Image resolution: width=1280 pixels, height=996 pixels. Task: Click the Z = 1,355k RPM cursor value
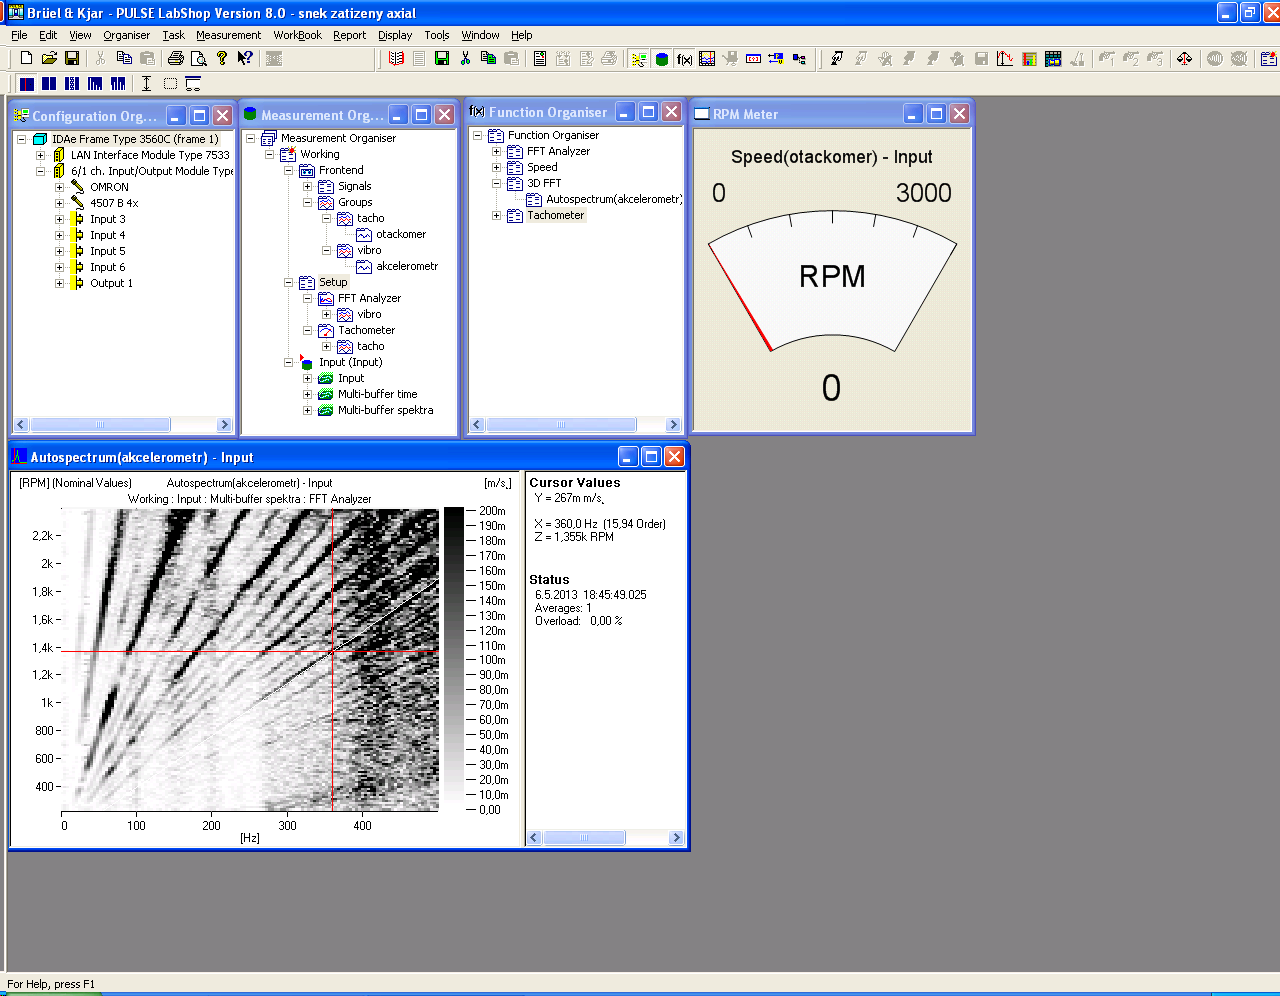click(x=574, y=537)
